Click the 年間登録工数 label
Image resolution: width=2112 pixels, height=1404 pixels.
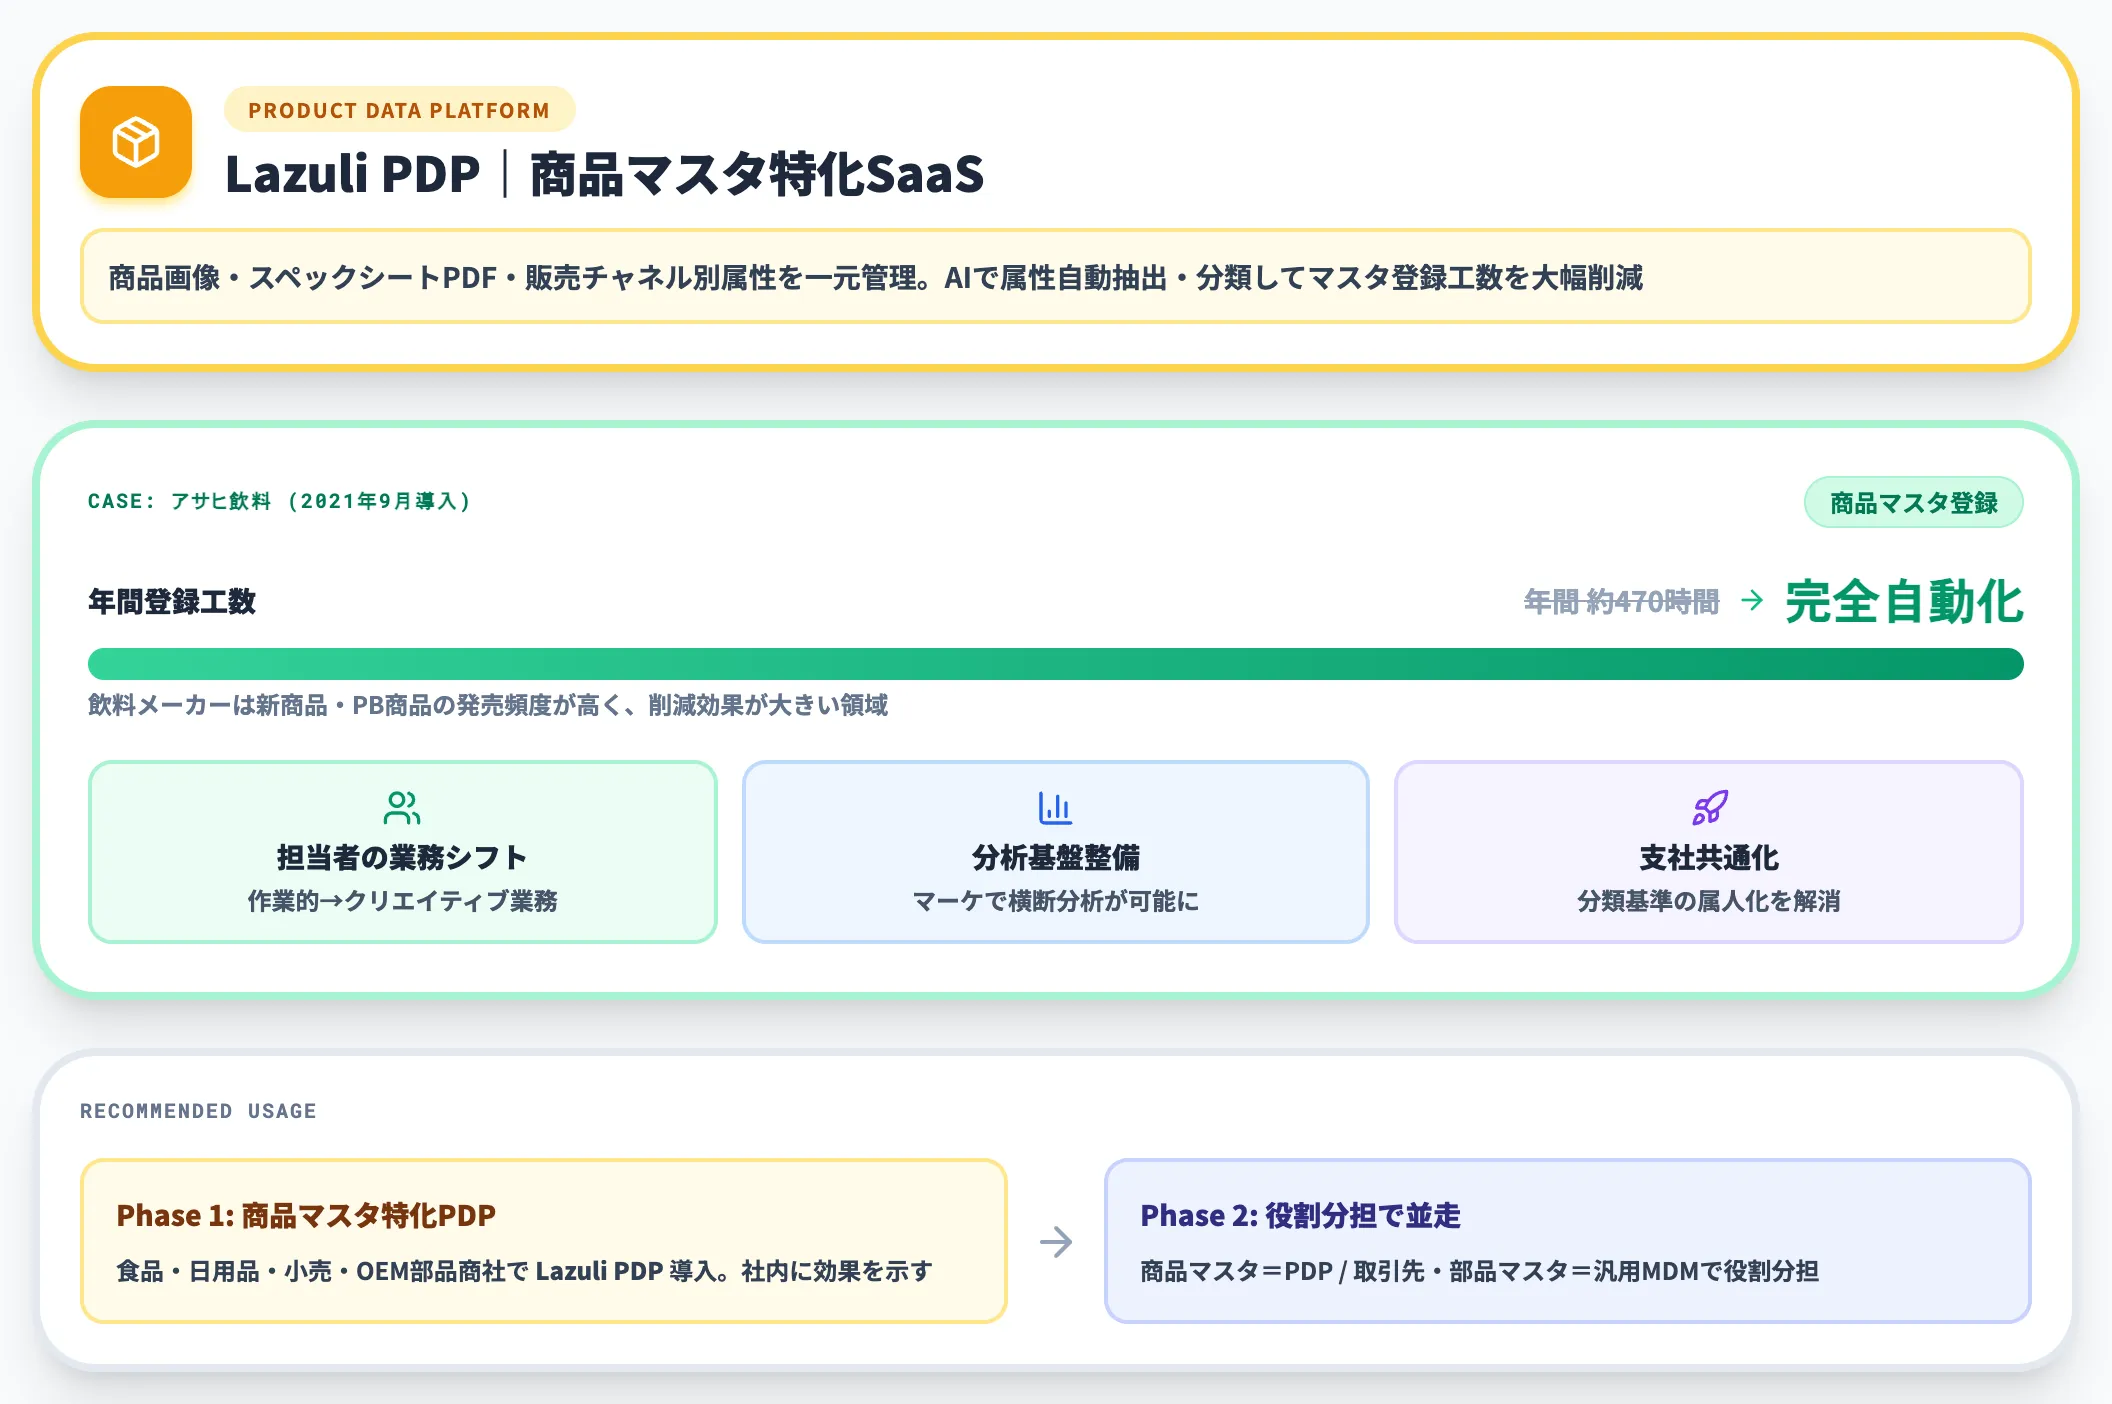click(172, 601)
